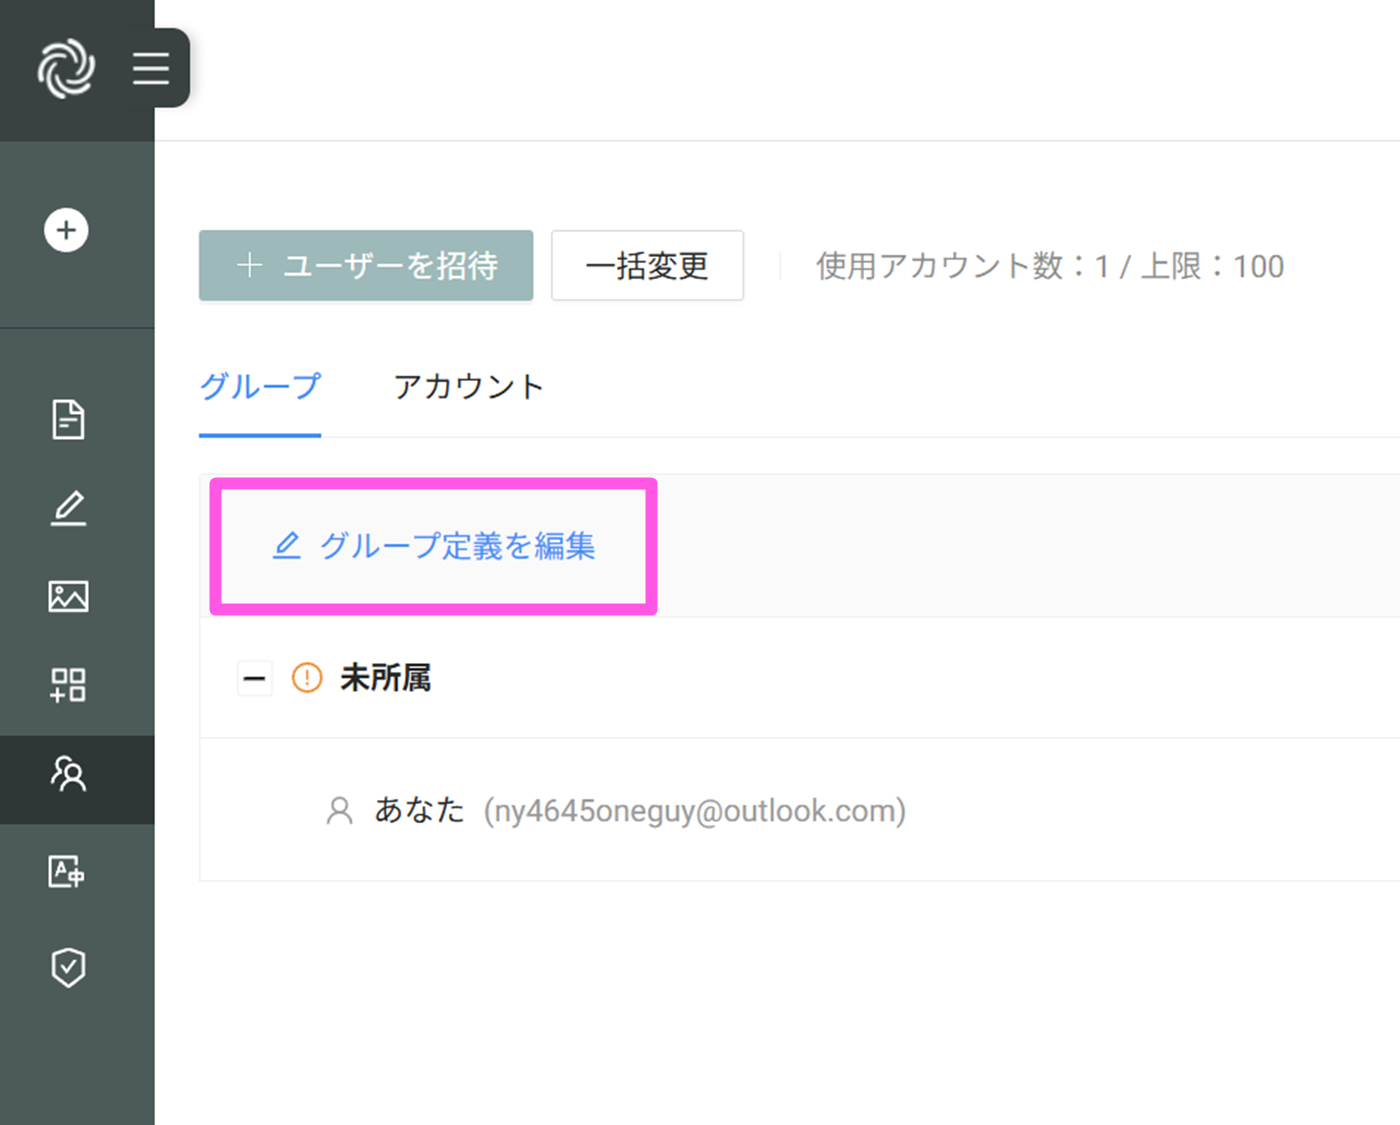1400x1125 pixels.
Task: Open the shield checkmark security icon
Action: coord(68,967)
